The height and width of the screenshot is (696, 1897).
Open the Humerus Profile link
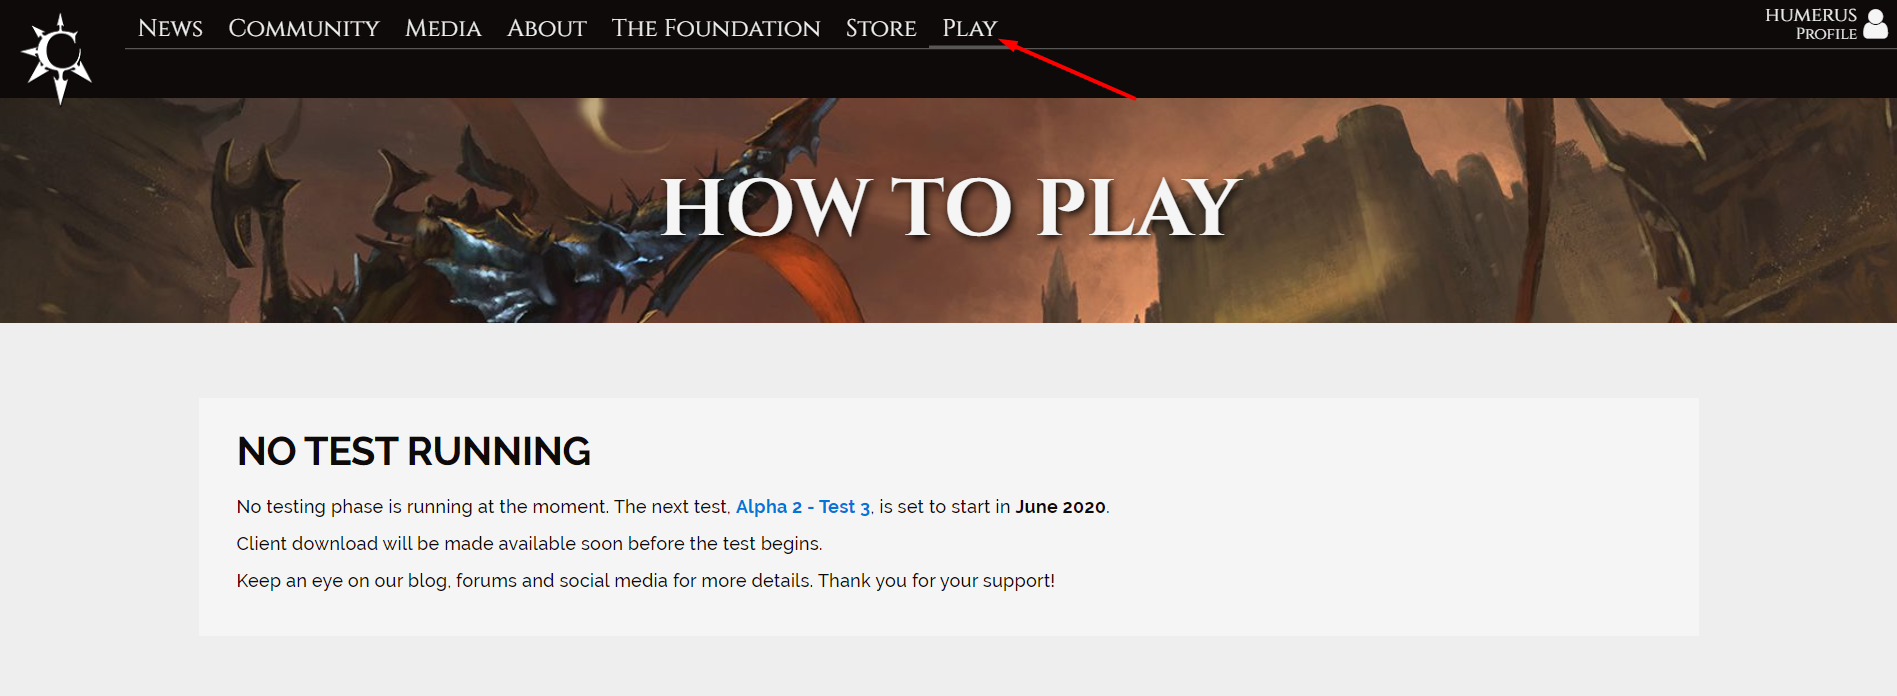click(1811, 24)
